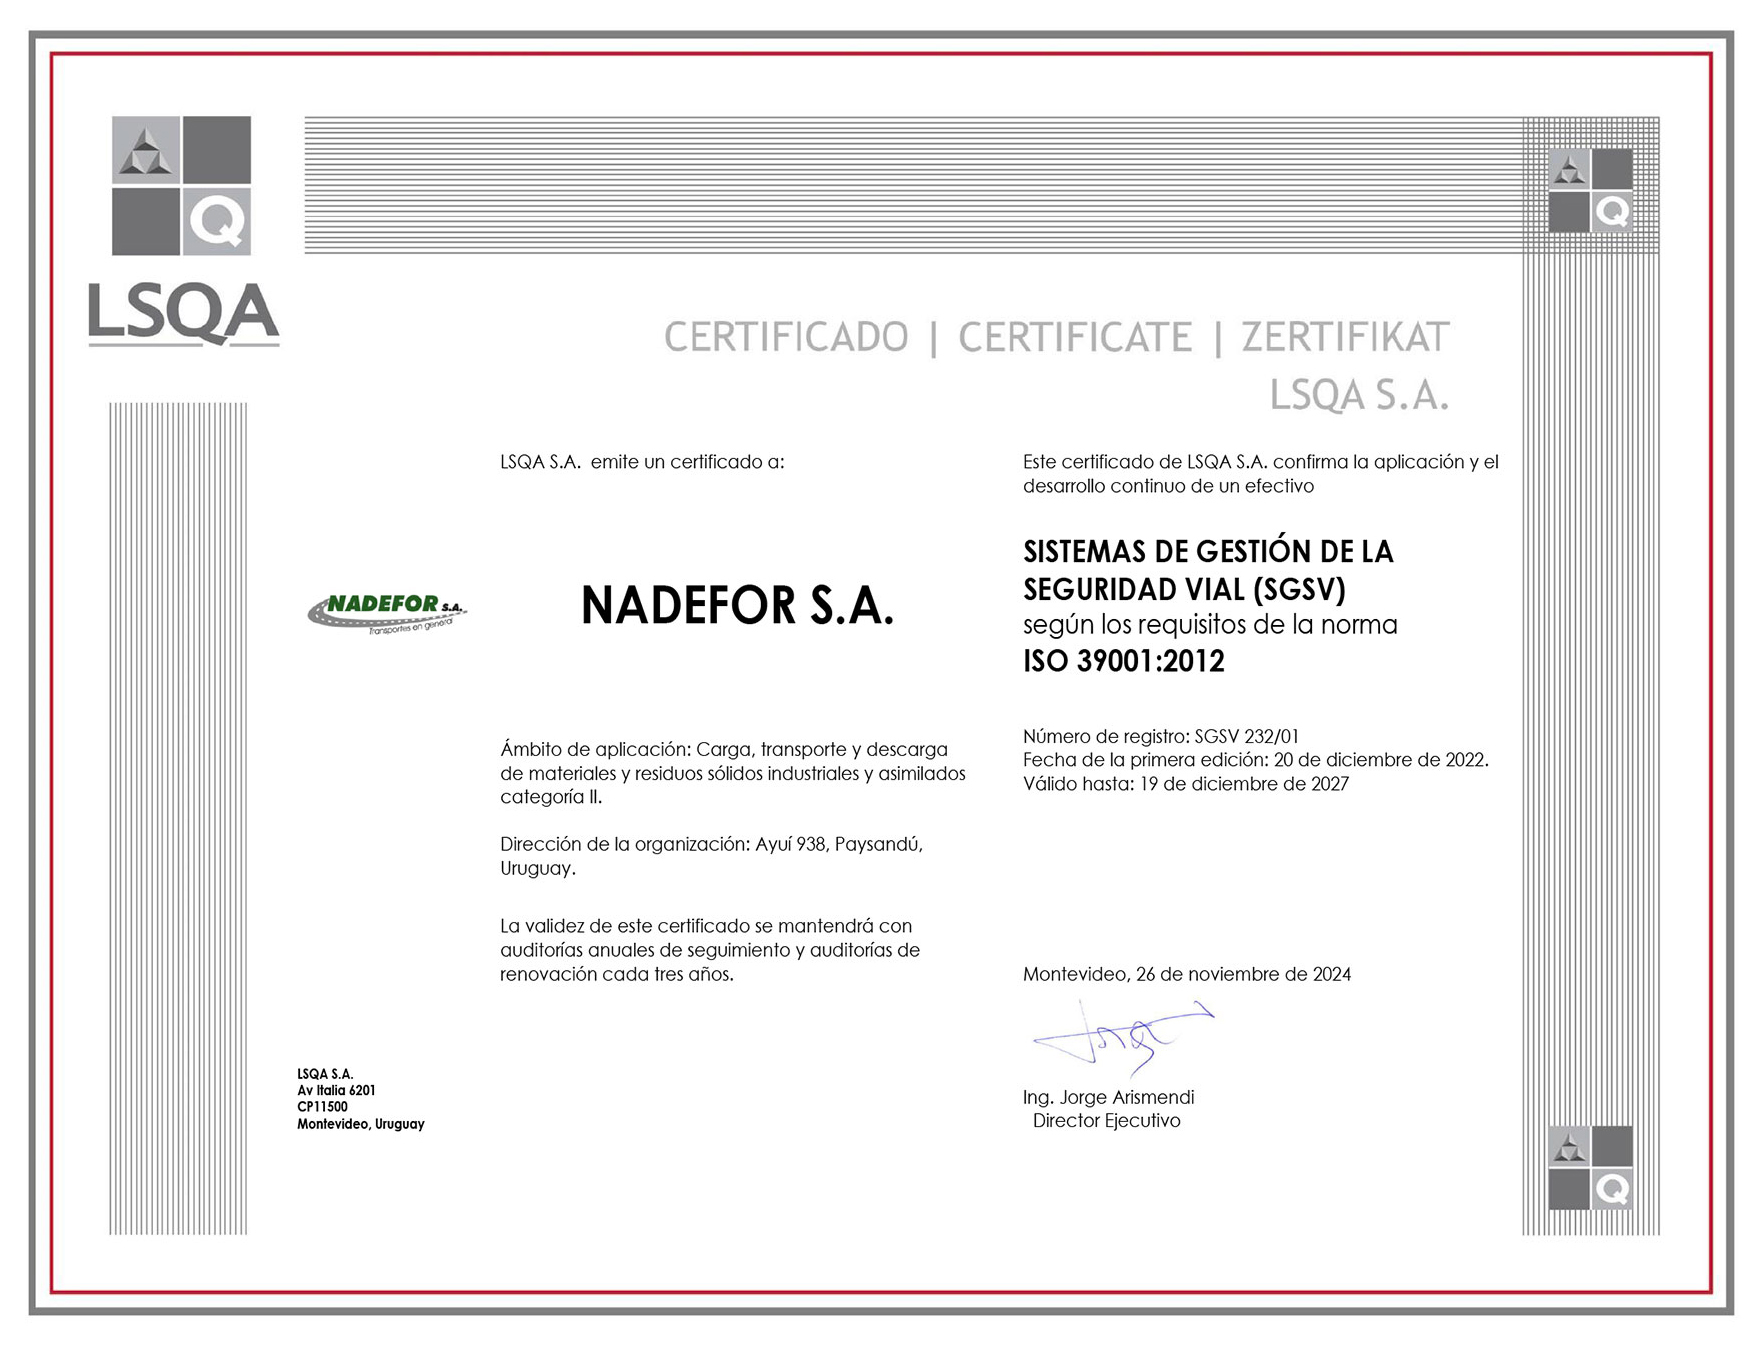This screenshot has height=1348, width=1764.
Task: Click the Dirección de la organización address text
Action: click(x=711, y=856)
